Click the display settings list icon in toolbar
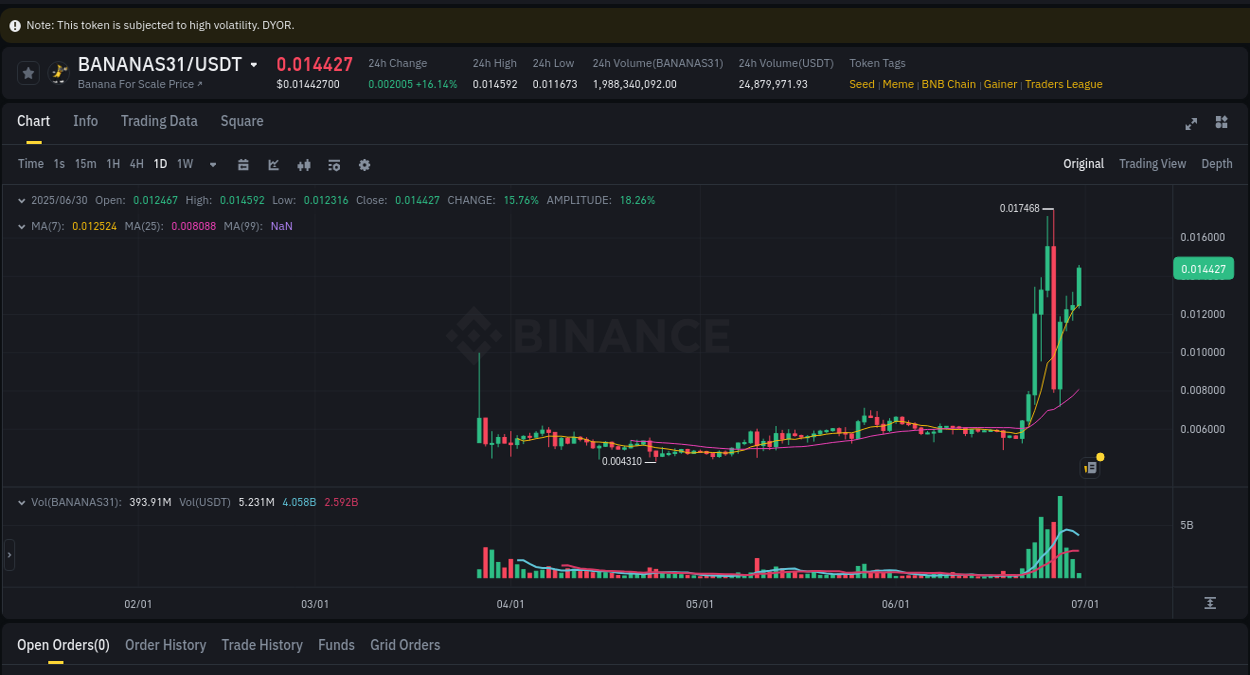 (x=333, y=164)
